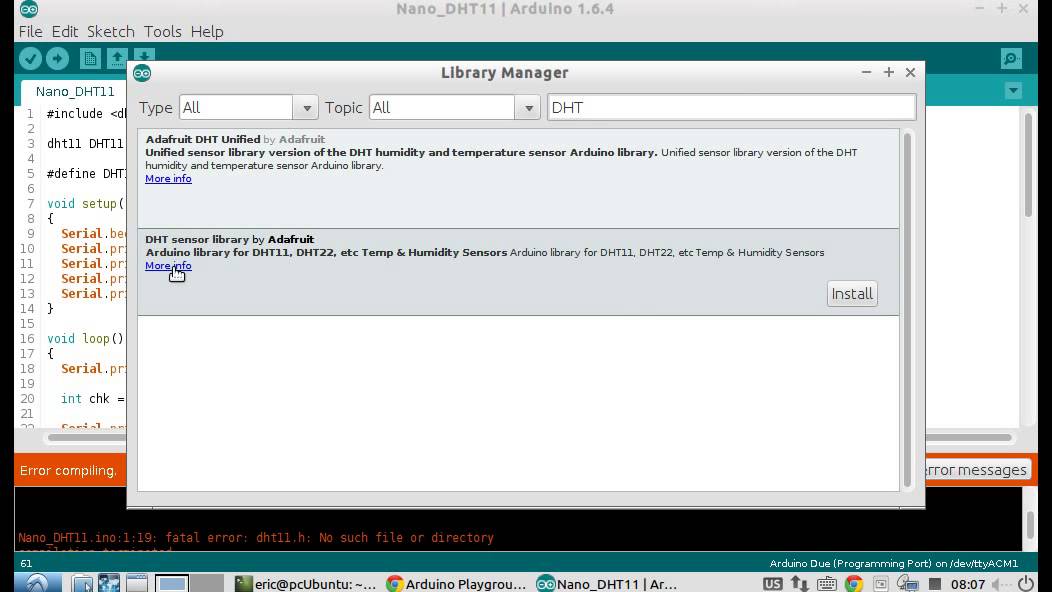The height and width of the screenshot is (592, 1052).
Task: Open the network transfer arrows tray icon
Action: tap(799, 583)
